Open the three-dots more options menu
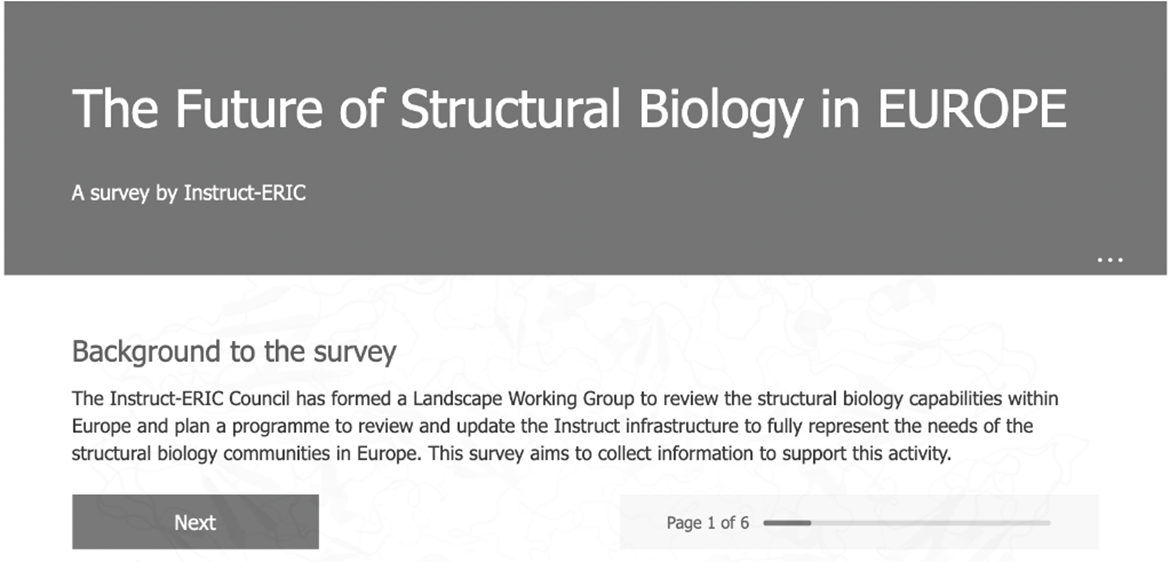 (1110, 259)
